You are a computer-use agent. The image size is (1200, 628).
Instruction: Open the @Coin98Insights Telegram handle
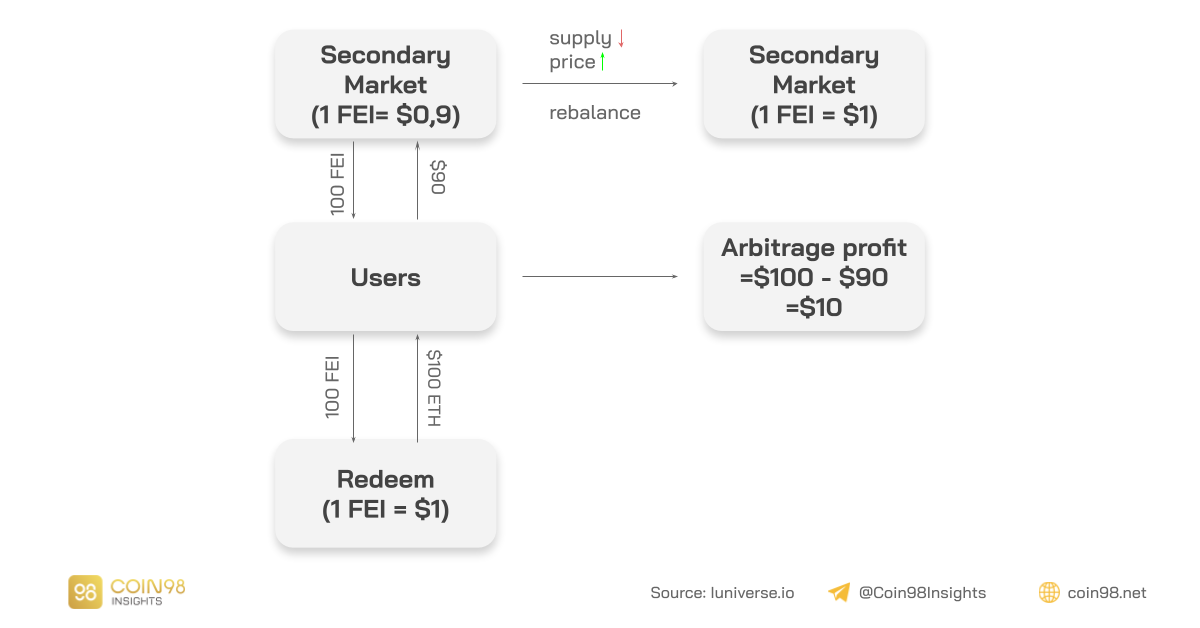tap(922, 593)
